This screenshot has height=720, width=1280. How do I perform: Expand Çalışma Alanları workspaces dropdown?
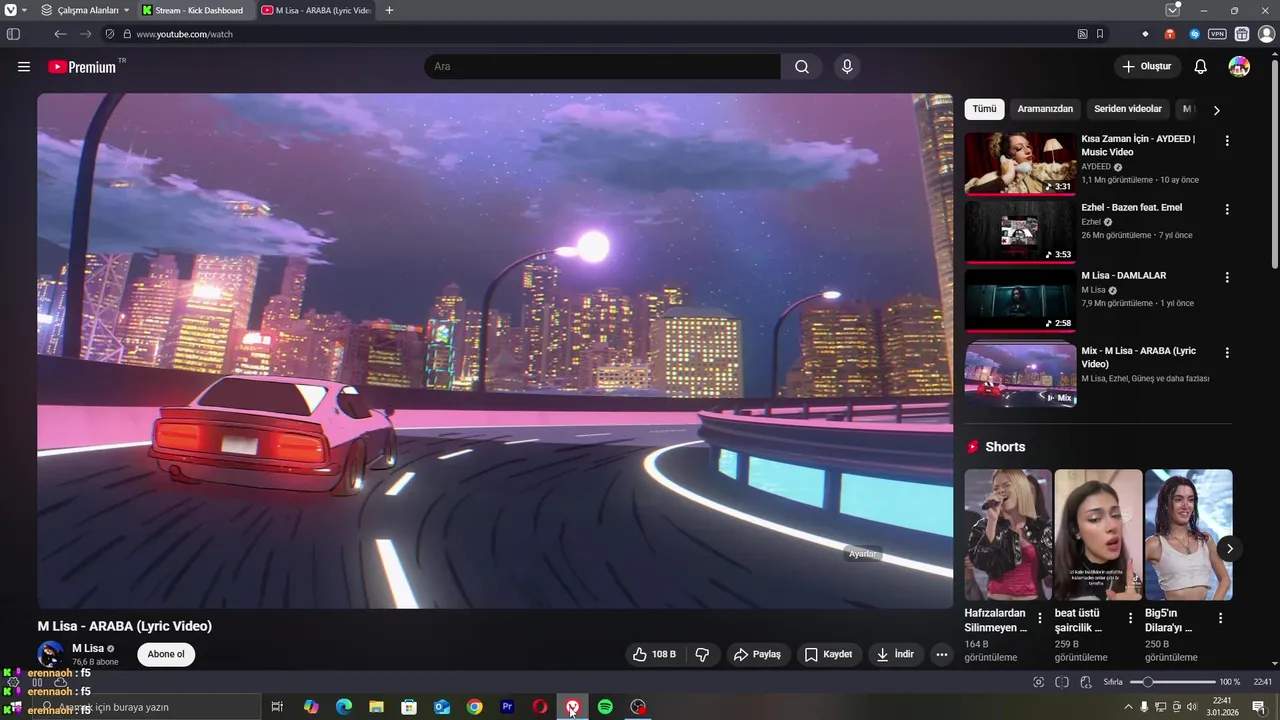point(85,10)
